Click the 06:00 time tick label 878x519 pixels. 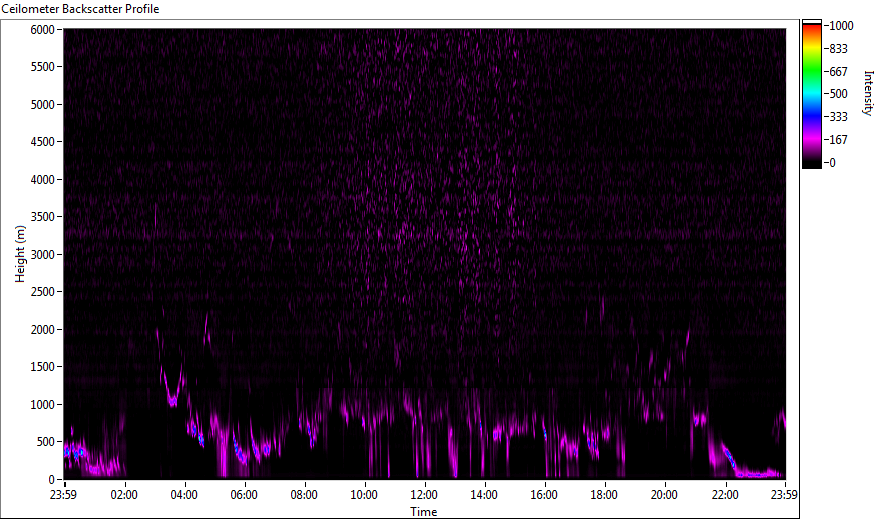tap(244, 495)
